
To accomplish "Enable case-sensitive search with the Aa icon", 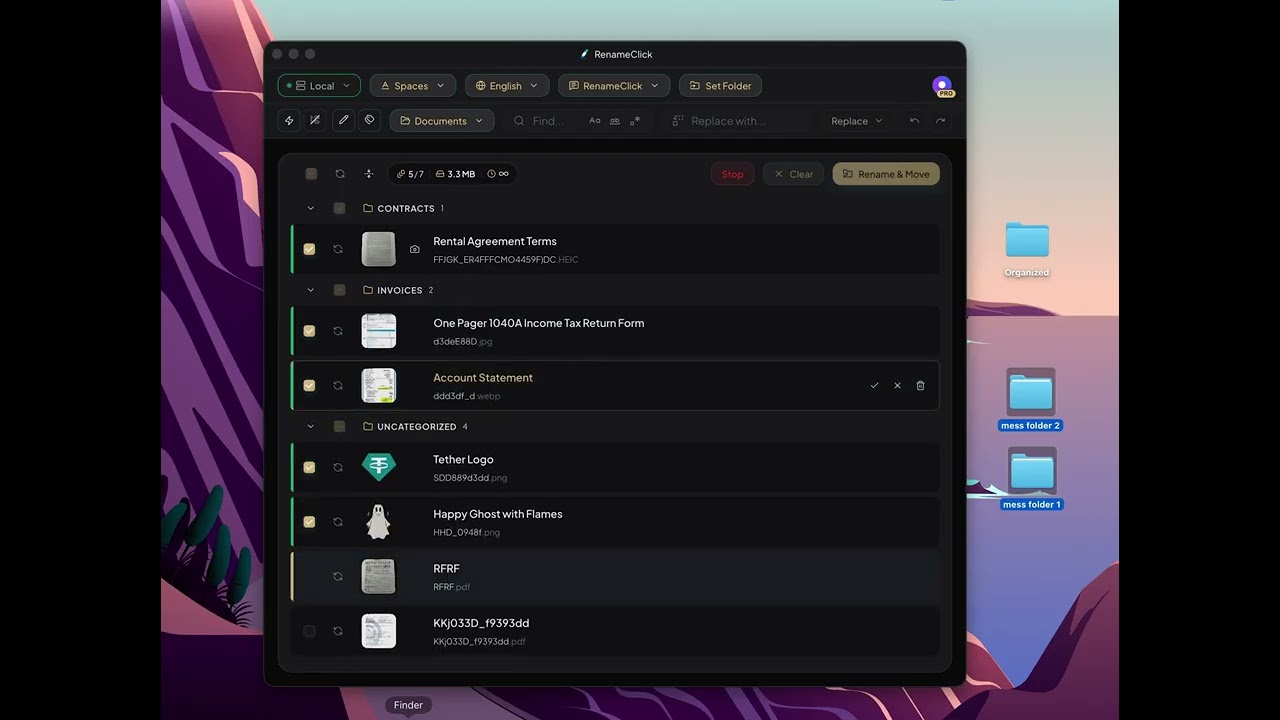I will pos(594,120).
